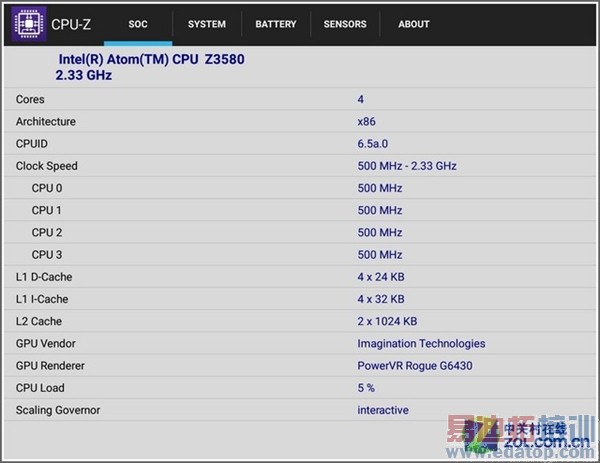
Task: Select the L1 I-Cache row label
Action: (x=42, y=299)
